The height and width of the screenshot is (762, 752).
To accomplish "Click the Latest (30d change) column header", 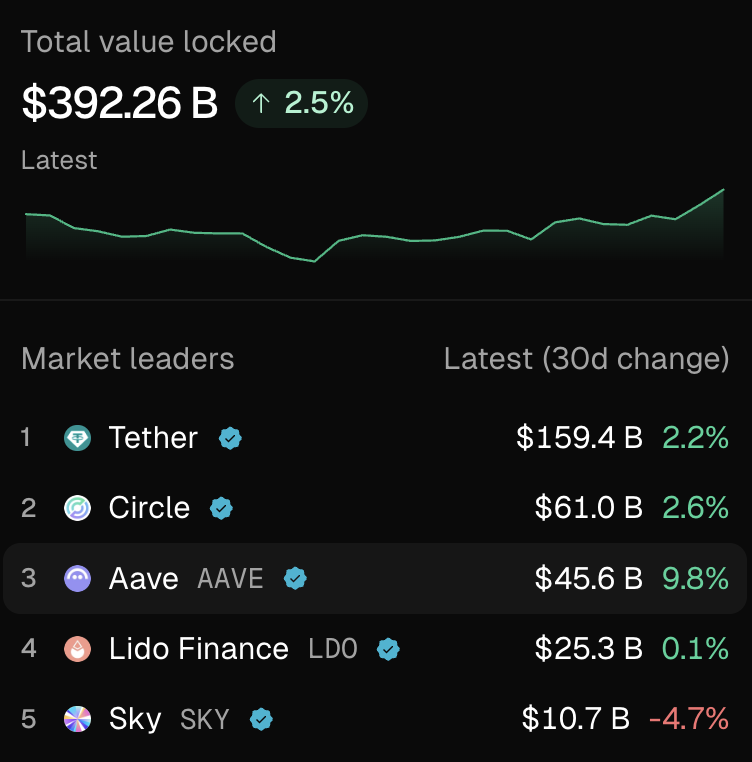I will point(586,359).
